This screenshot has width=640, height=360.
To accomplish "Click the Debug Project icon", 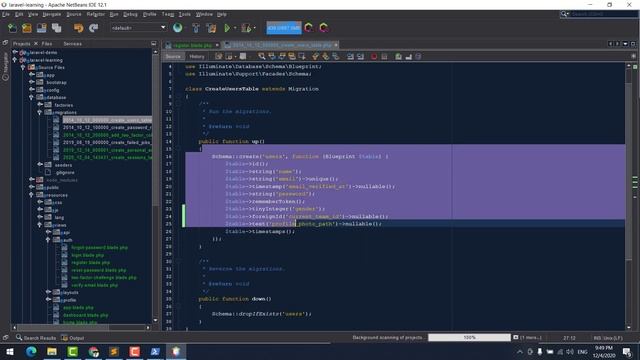I will [245, 28].
